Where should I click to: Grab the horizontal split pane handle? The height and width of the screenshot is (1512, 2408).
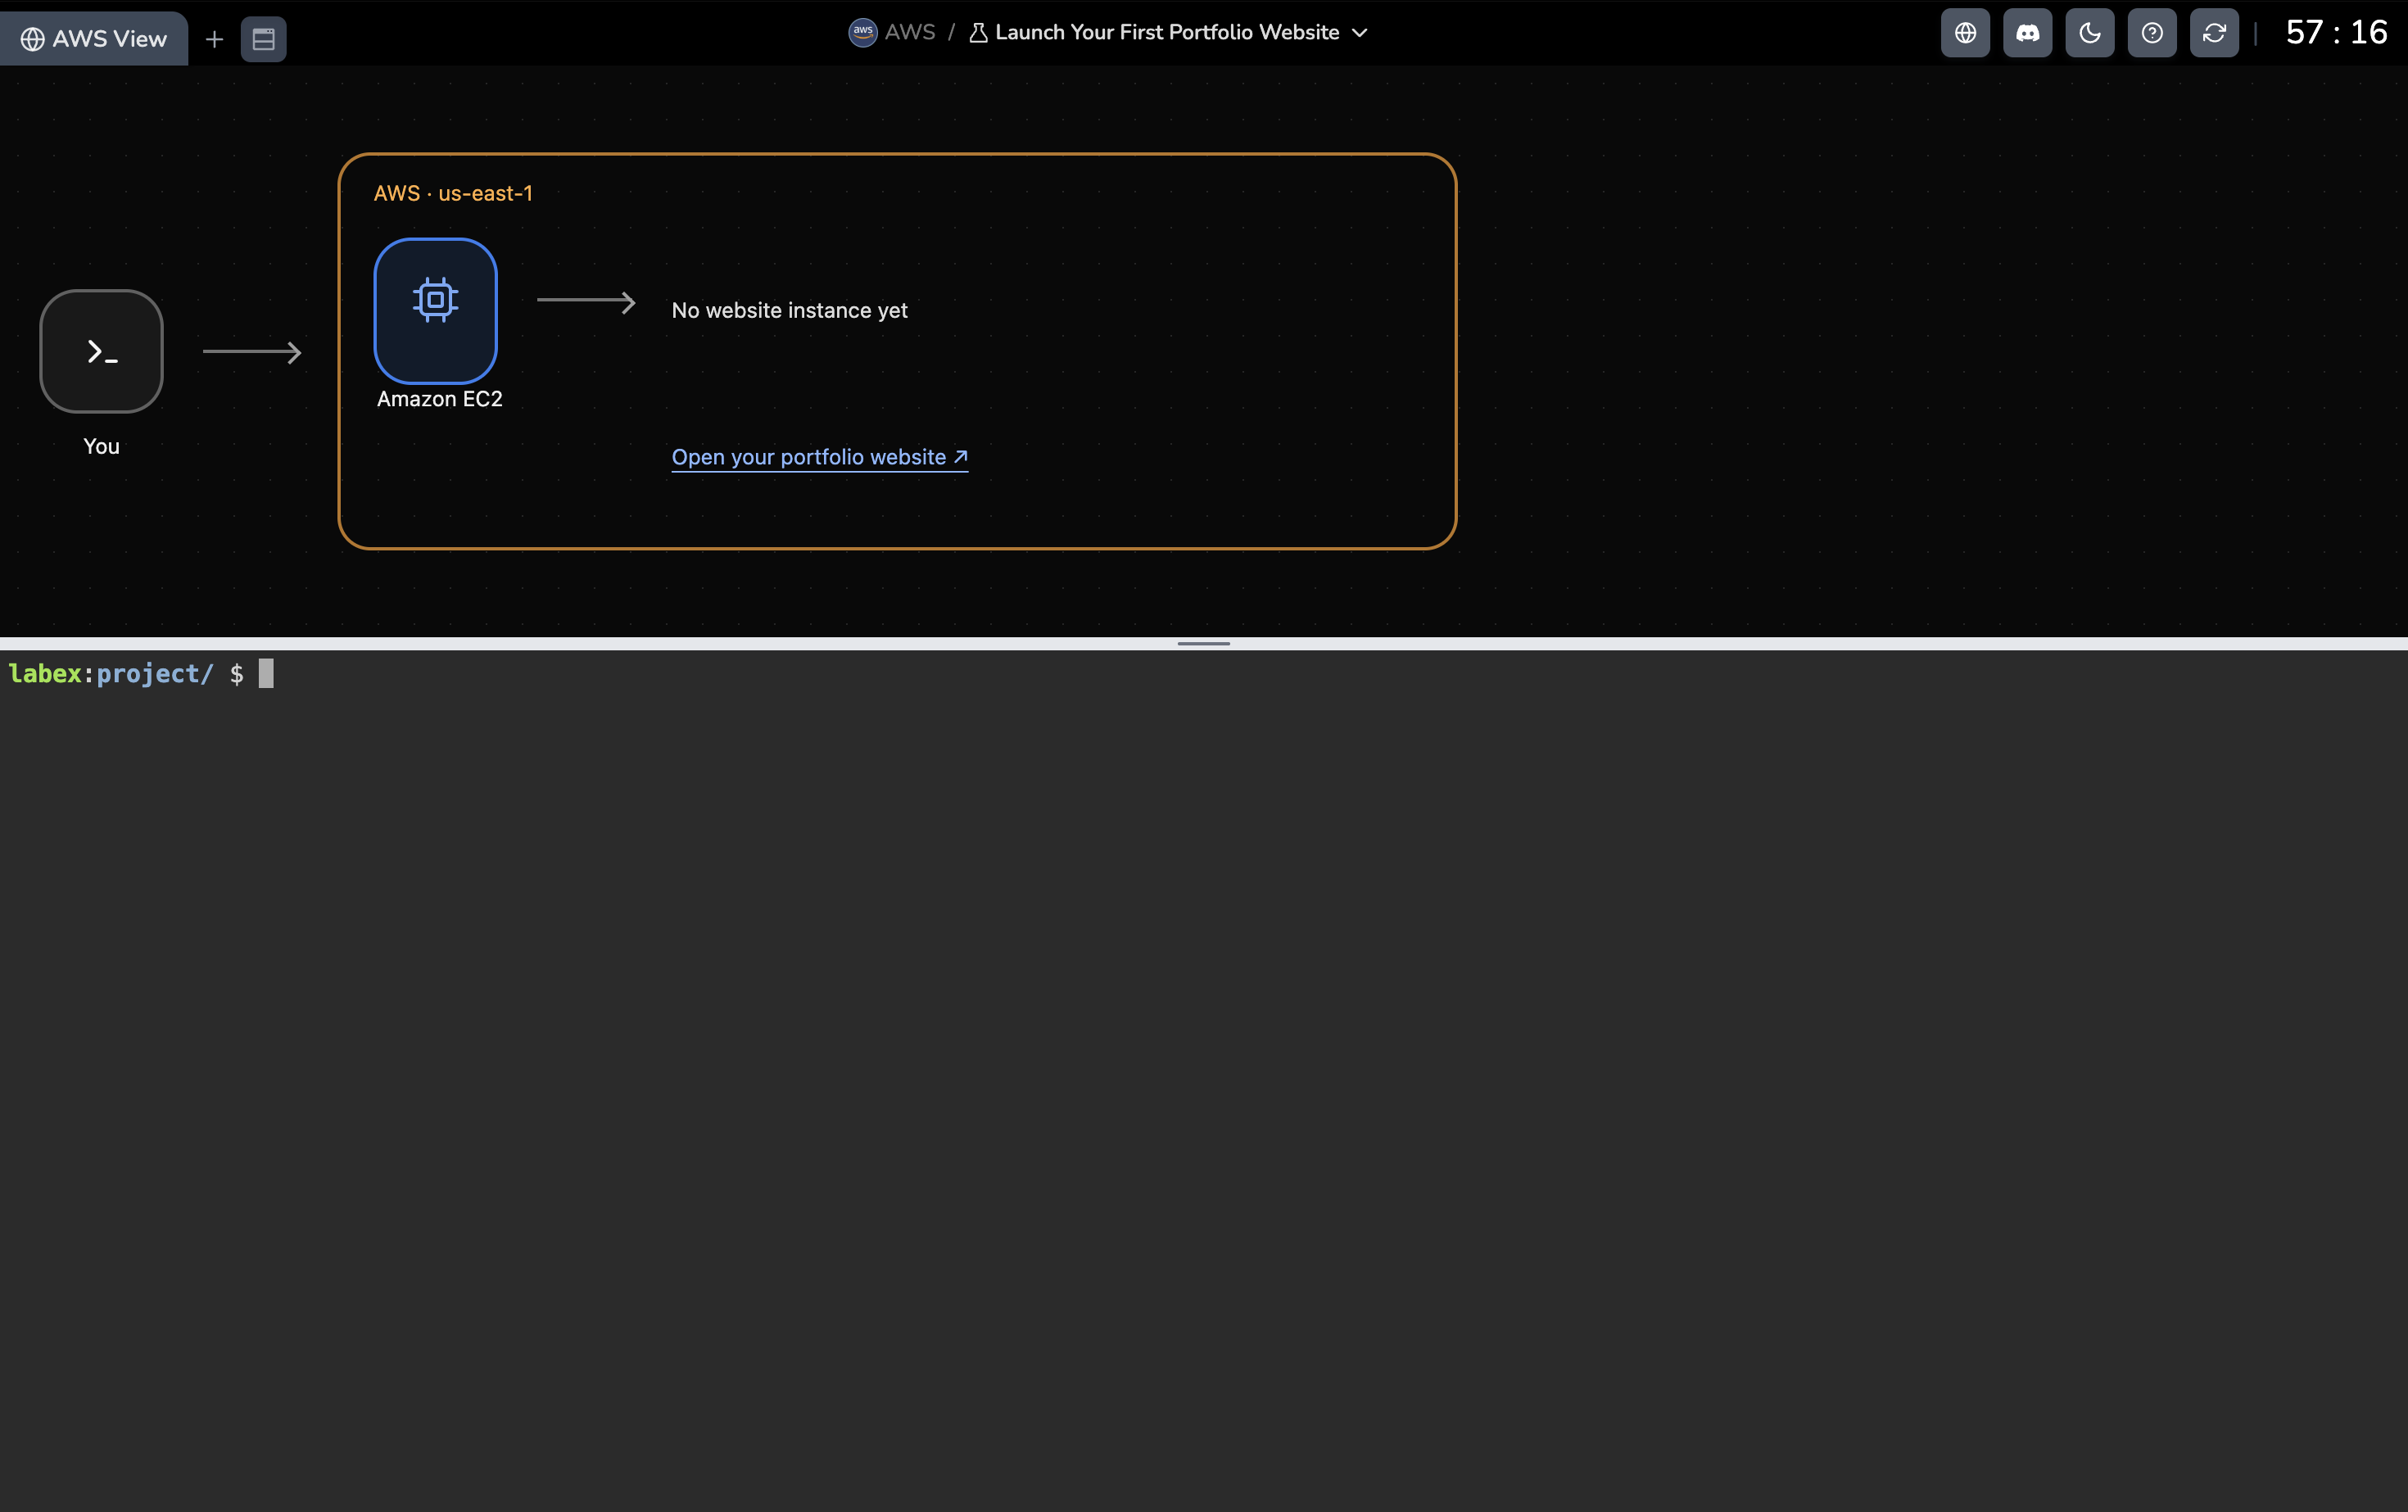[x=1204, y=643]
